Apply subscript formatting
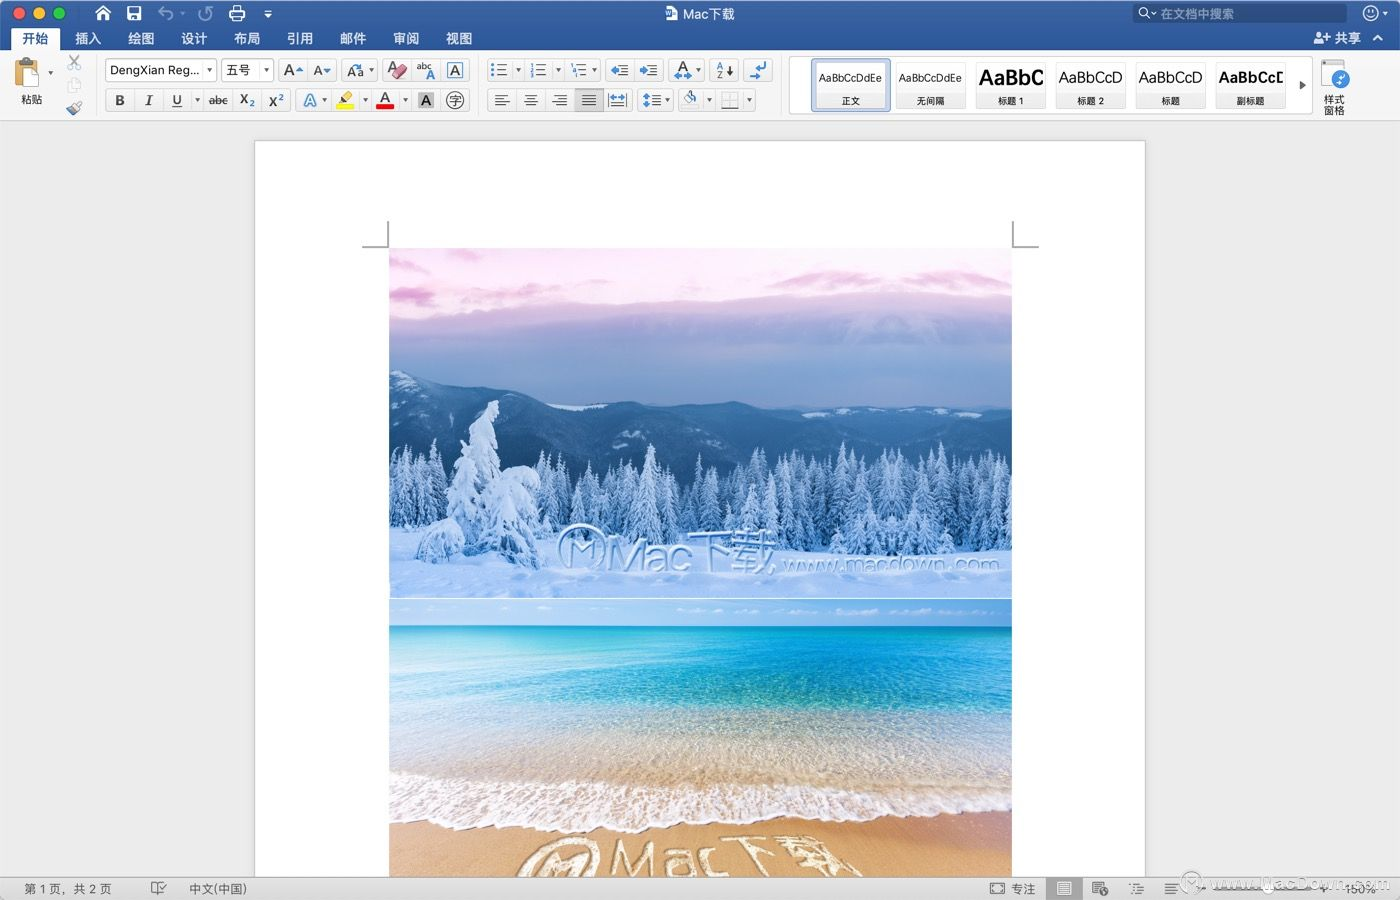 247,100
